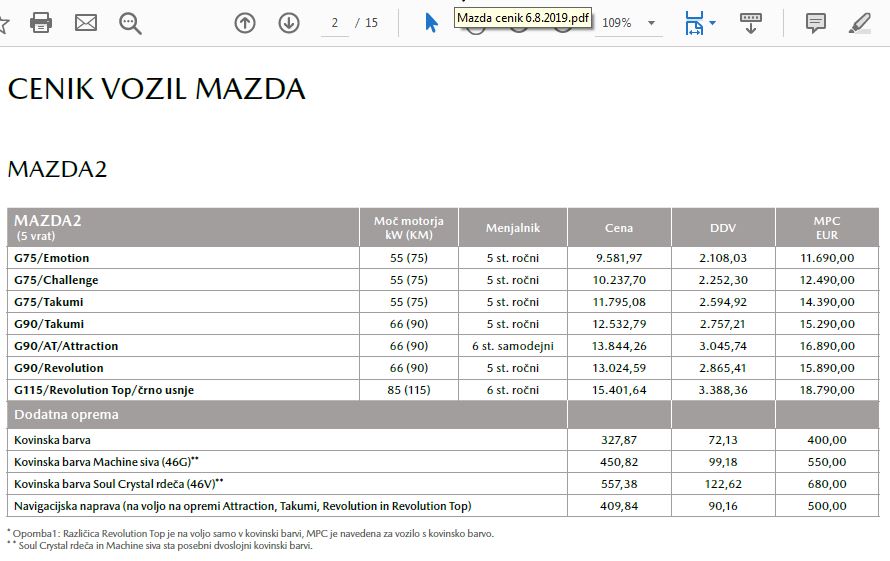Click the 'Moč motorja kW (KM)' column header
This screenshot has height=561, width=890.
(409, 228)
